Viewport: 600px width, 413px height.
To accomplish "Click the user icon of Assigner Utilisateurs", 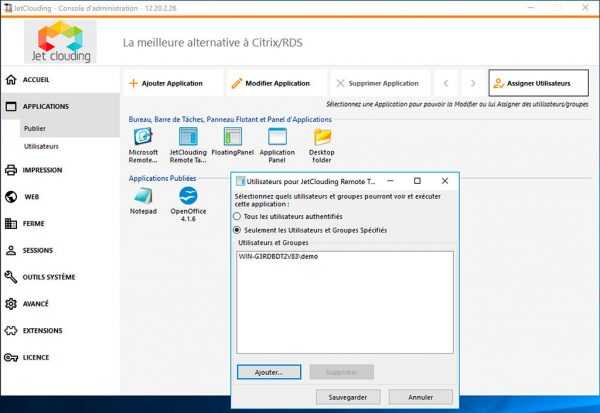I will coord(498,83).
